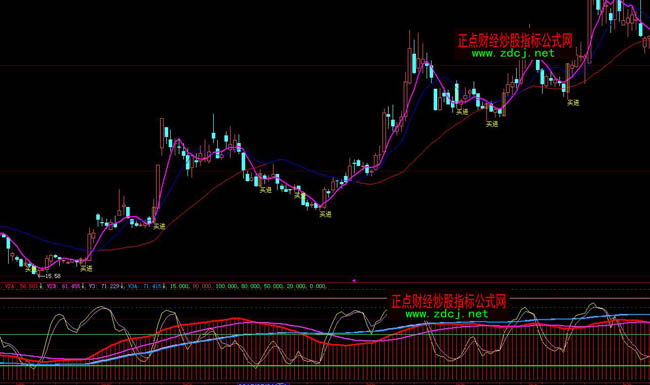The height and width of the screenshot is (385, 650).
Task: Click the green arrow after V3A value
Action: pos(164,286)
